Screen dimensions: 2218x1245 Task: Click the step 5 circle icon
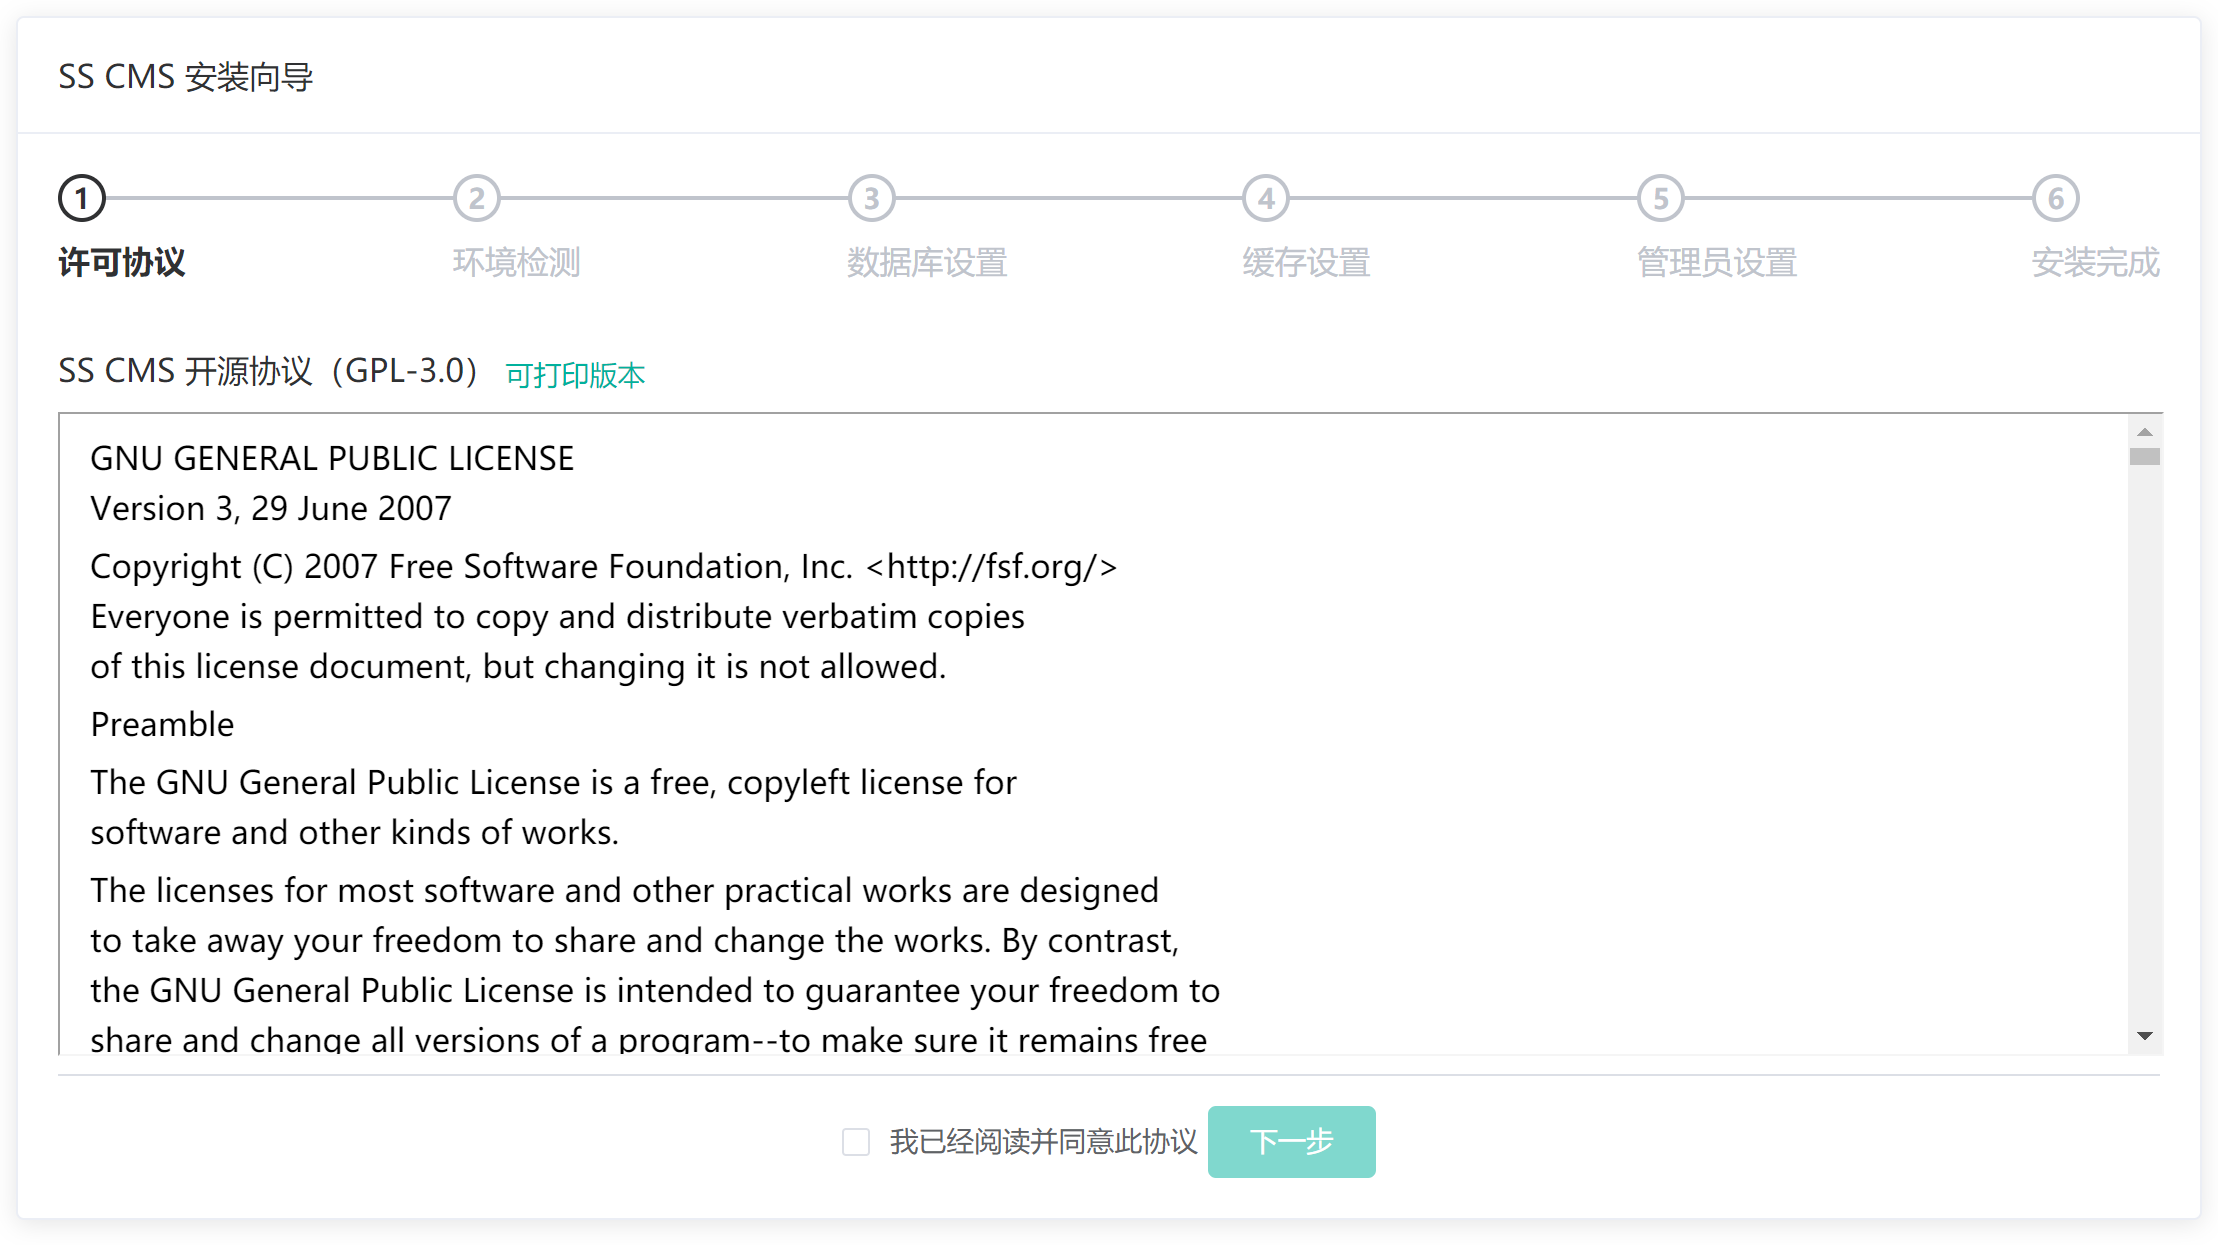1661,199
